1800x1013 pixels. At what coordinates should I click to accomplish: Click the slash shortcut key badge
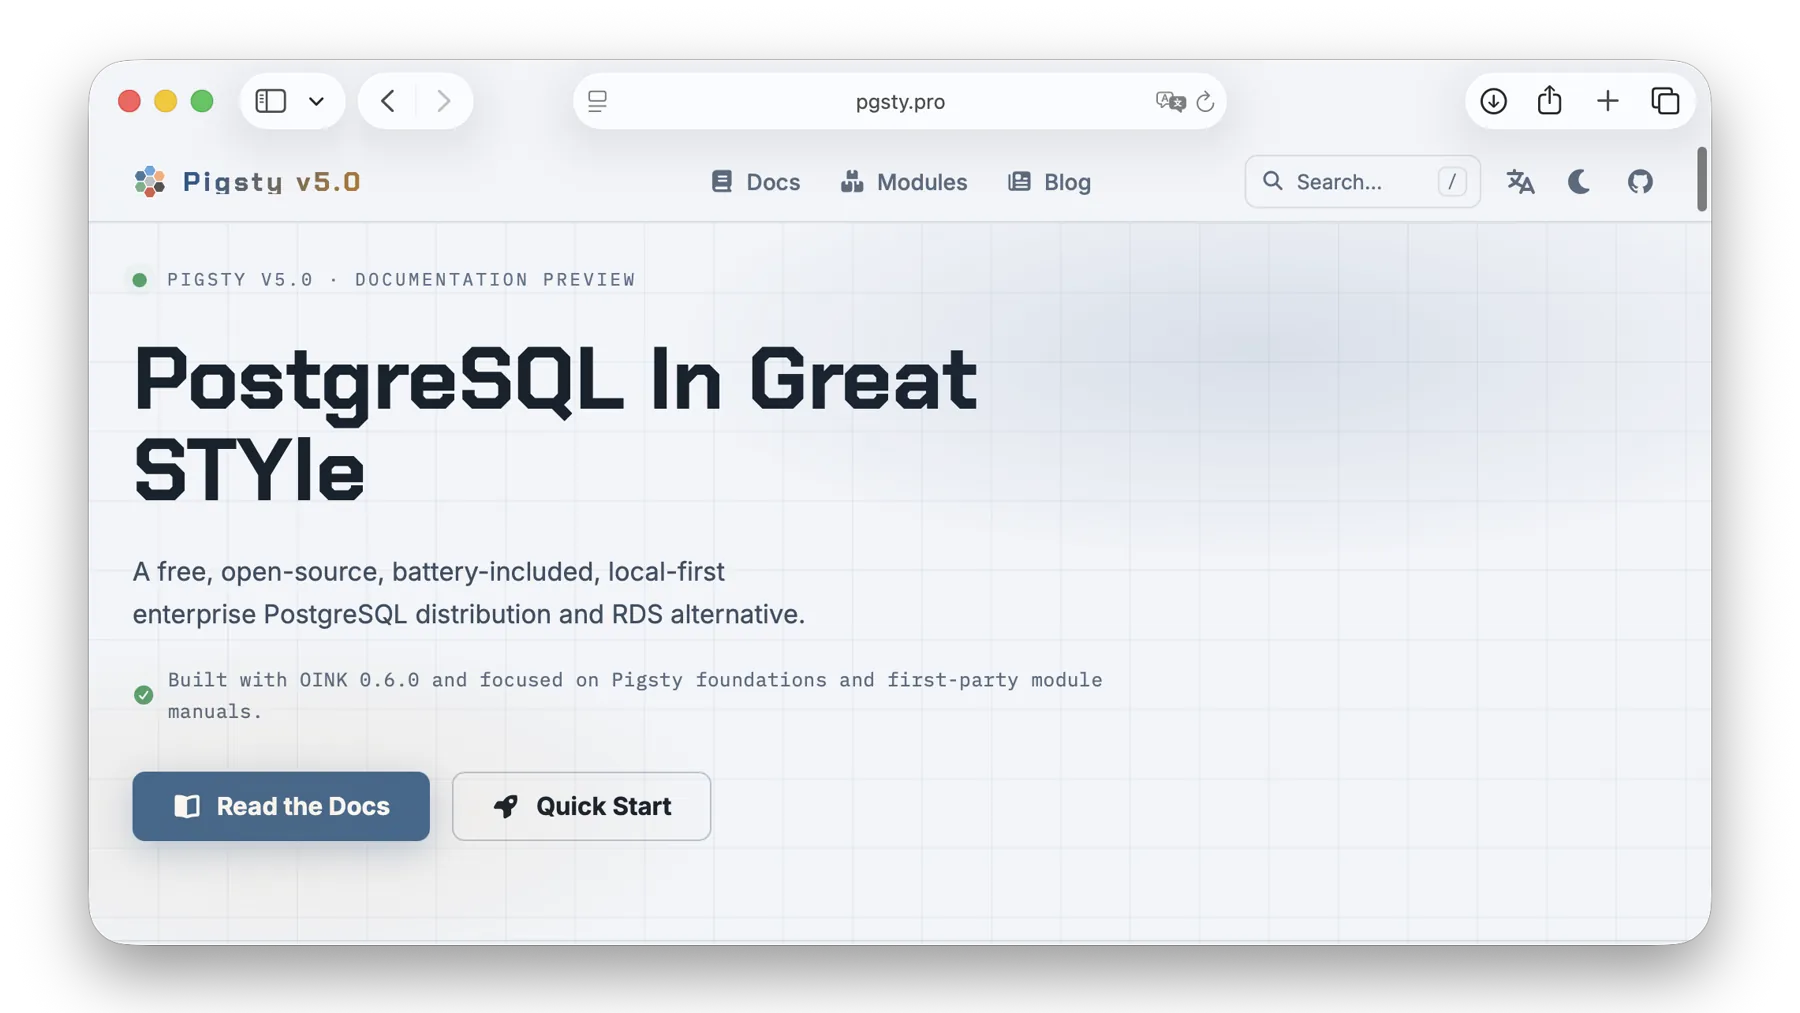1452,182
